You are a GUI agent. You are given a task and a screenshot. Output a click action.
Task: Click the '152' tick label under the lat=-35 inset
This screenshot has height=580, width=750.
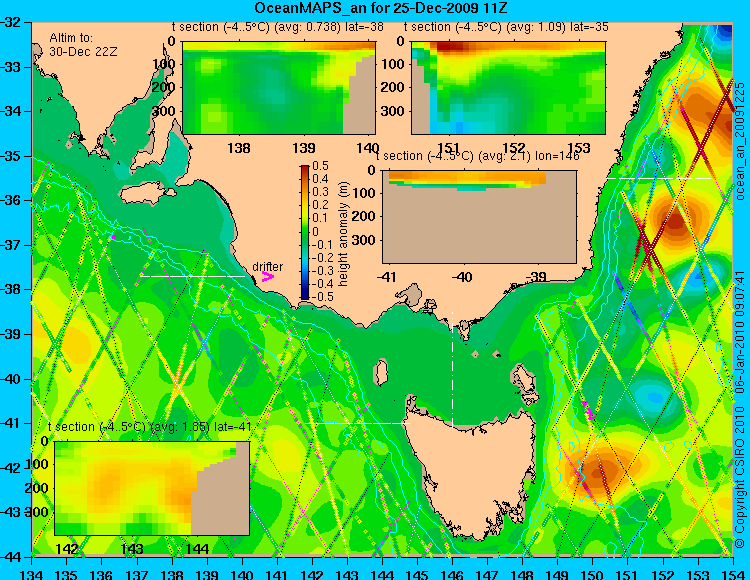[514, 148]
